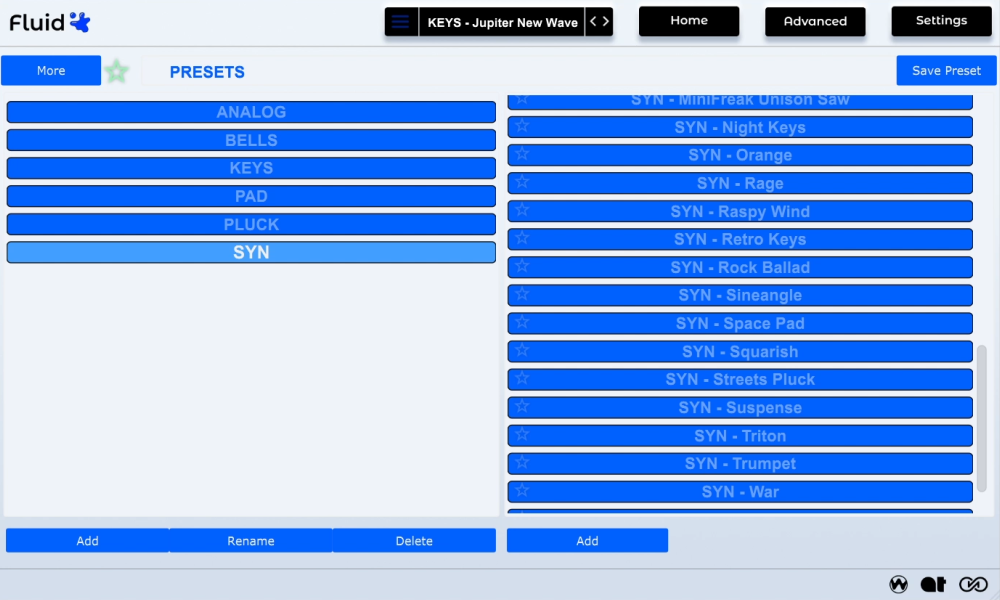Expand the PLUCK preset category
The width and height of the screenshot is (1000, 600).
click(x=251, y=224)
